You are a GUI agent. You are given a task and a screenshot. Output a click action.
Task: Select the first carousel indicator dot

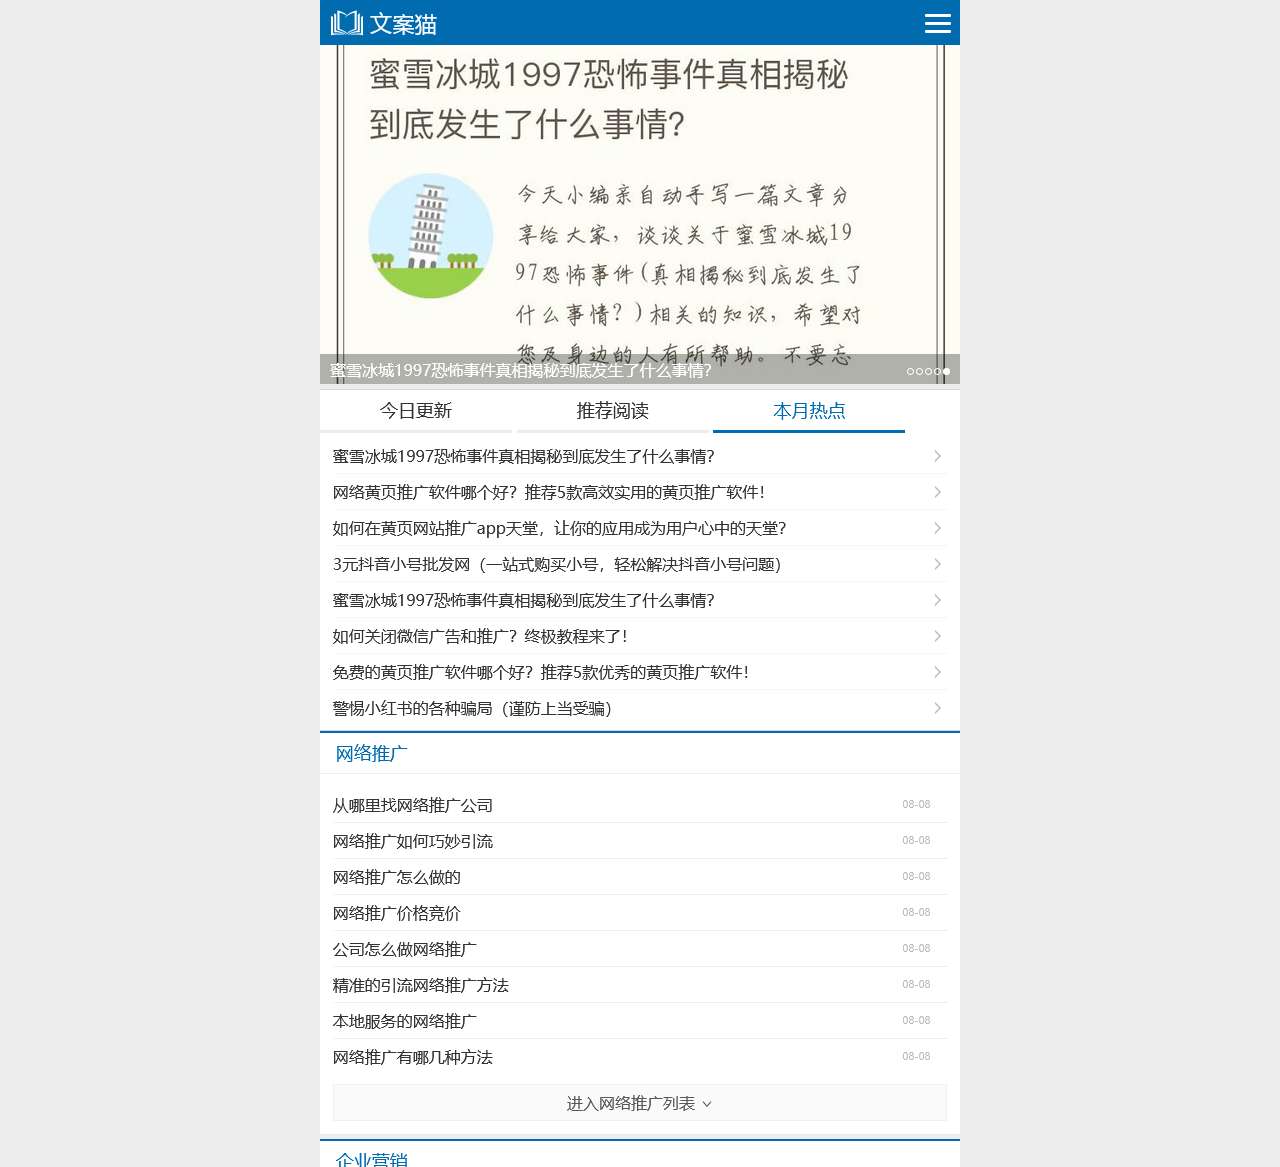(x=910, y=371)
